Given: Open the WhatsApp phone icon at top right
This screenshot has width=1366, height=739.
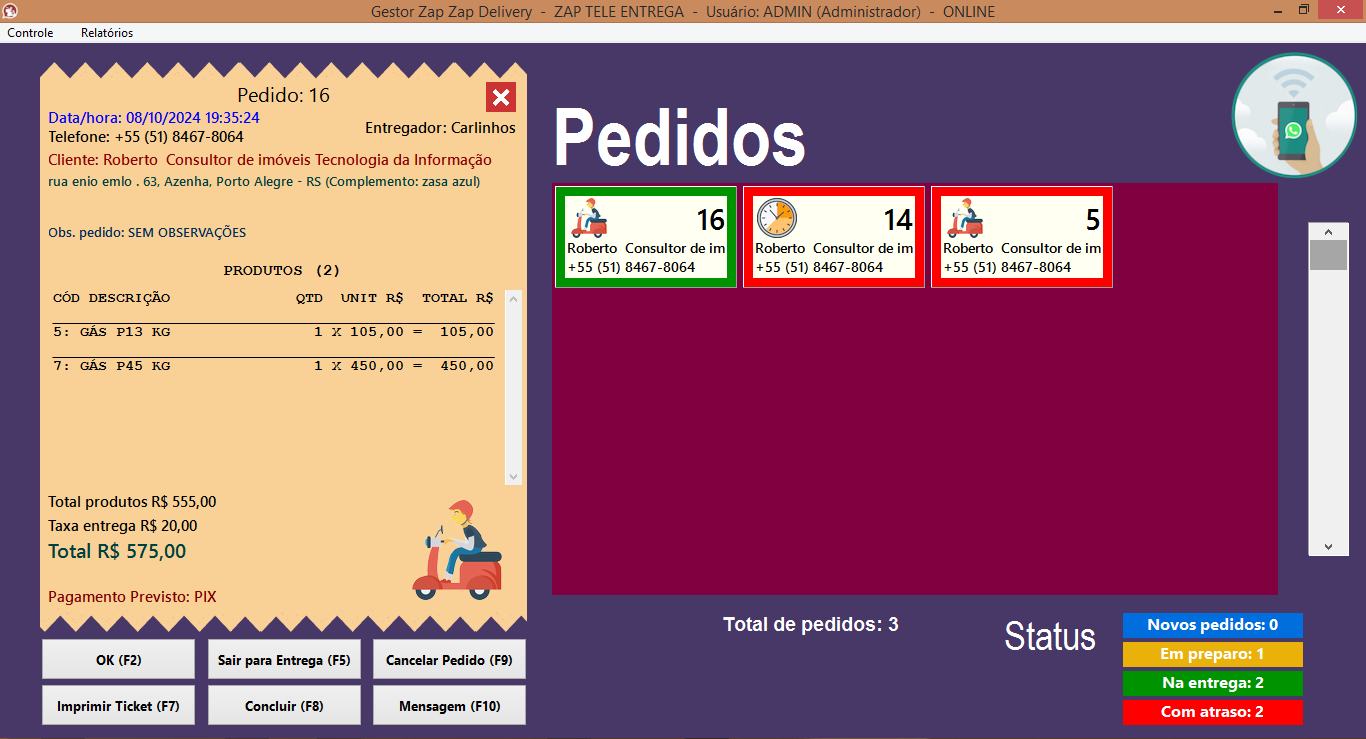Looking at the screenshot, I should pos(1293,115).
